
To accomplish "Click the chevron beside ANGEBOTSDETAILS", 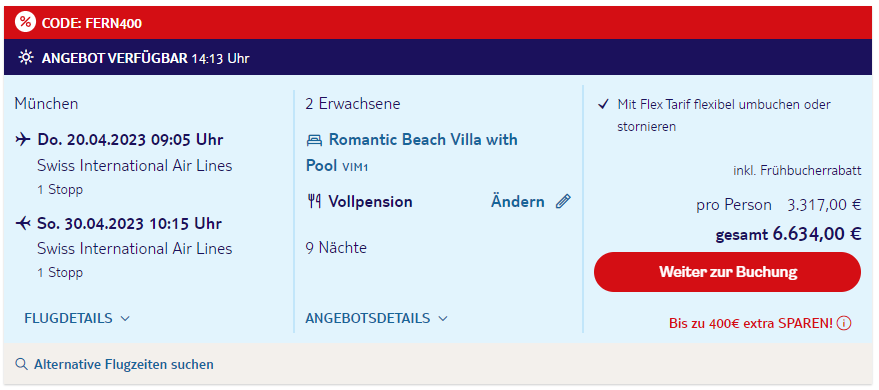I will 443,319.
